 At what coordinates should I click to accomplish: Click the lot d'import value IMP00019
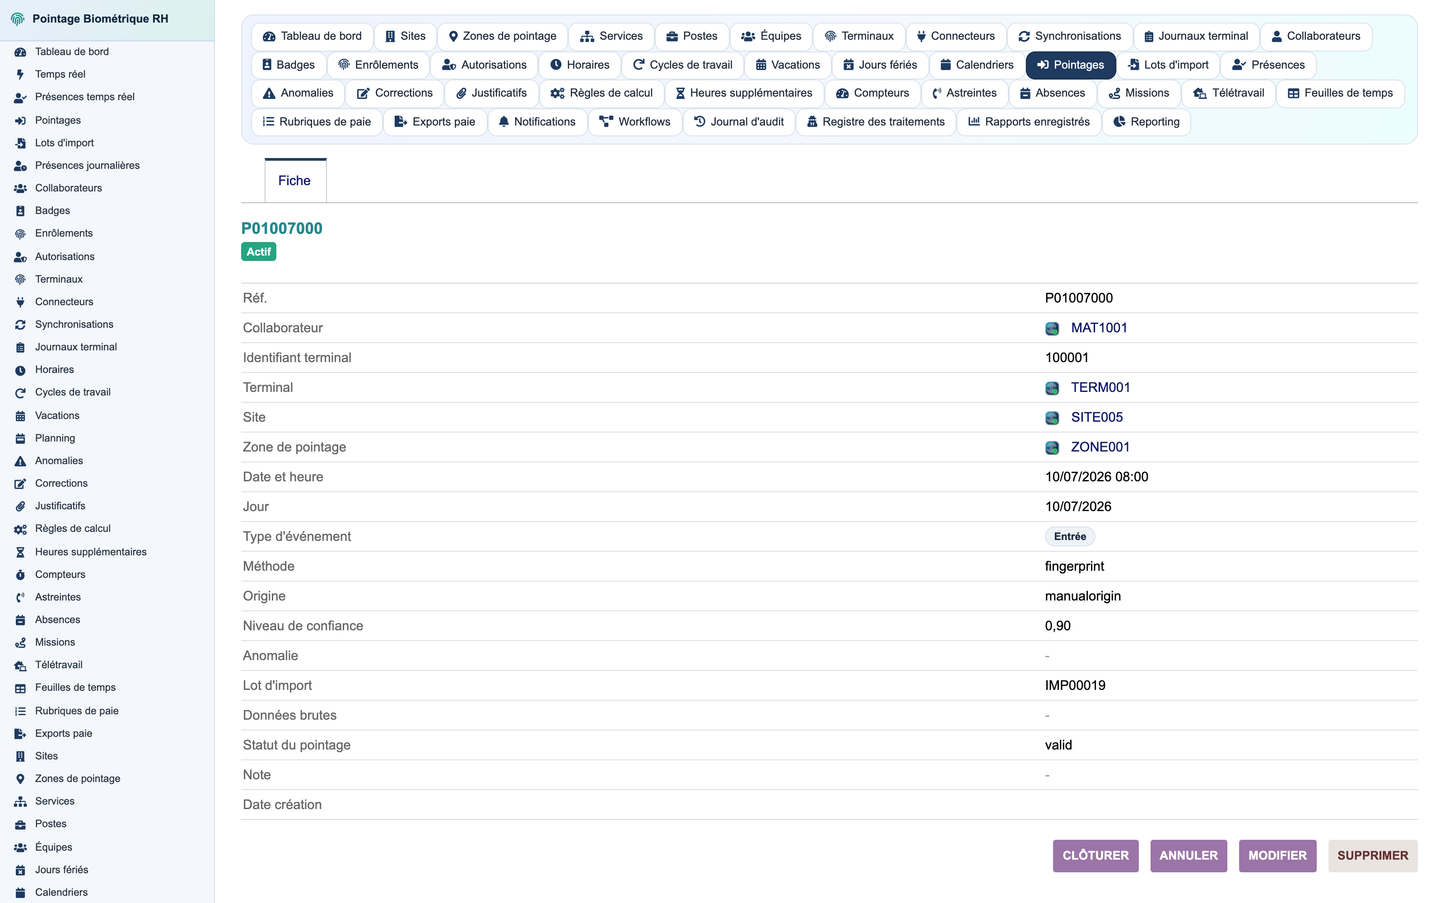coord(1075,686)
